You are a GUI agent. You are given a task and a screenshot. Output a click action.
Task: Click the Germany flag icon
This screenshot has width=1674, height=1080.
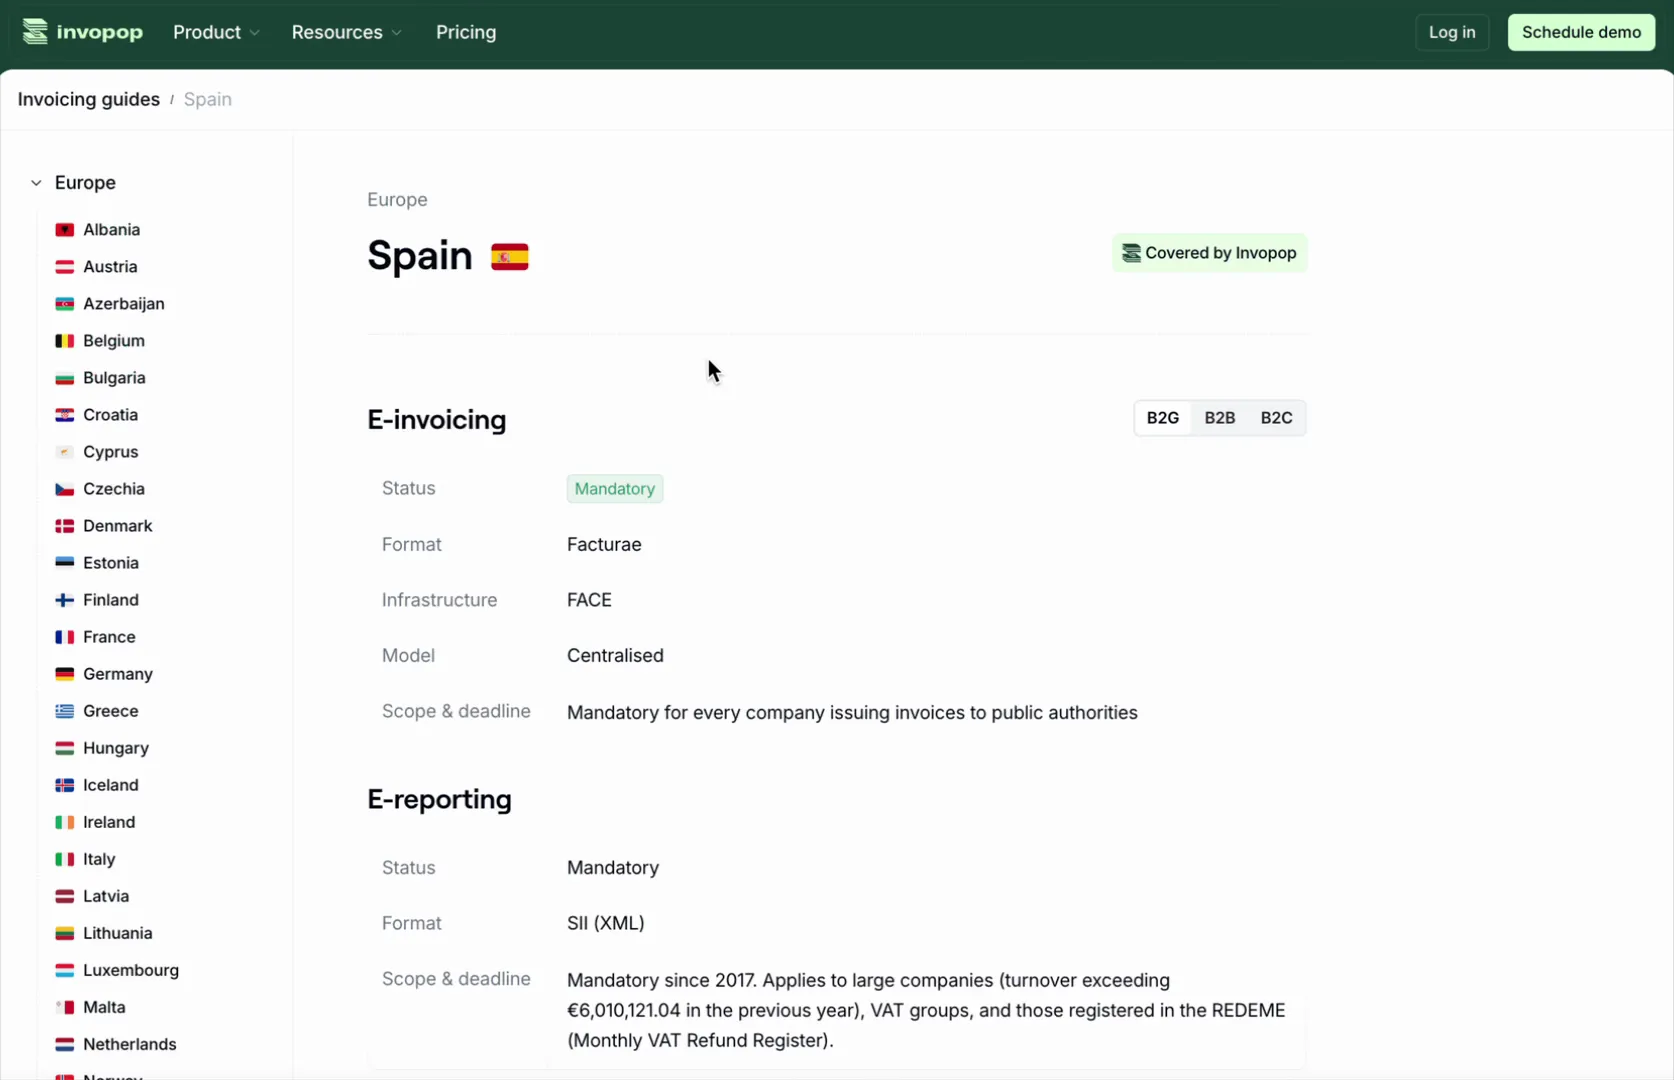tap(65, 674)
